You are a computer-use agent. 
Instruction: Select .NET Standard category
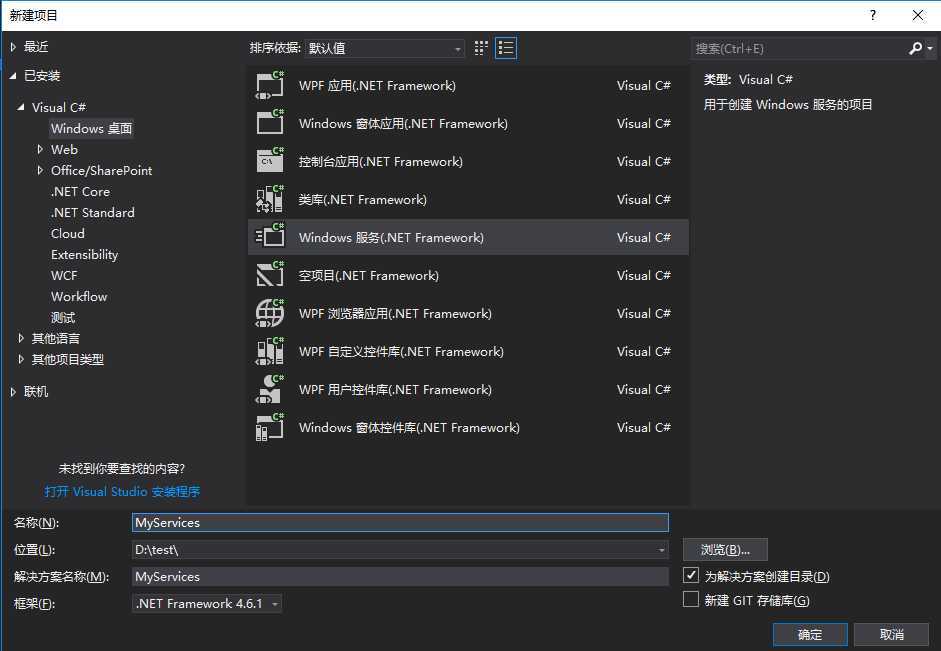tap(92, 212)
